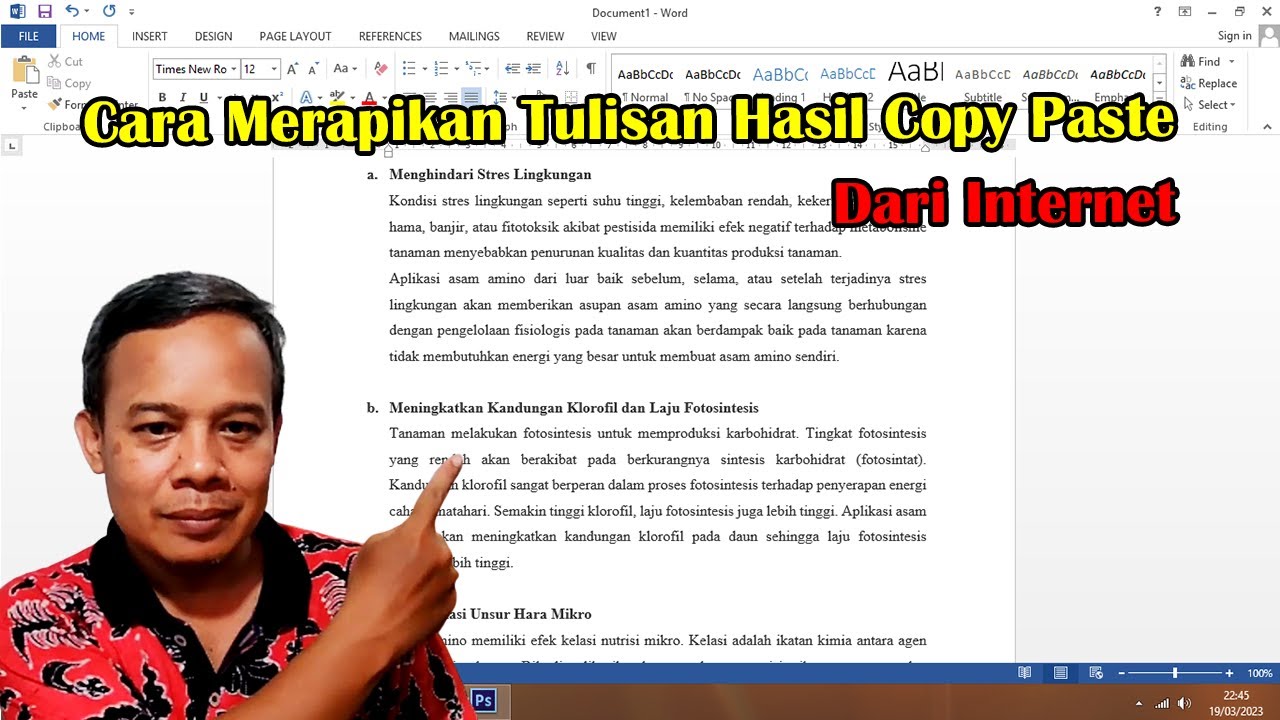Viewport: 1280px width, 720px height.
Task: Click the taskbar volume speaker icon
Action: (x=1185, y=702)
